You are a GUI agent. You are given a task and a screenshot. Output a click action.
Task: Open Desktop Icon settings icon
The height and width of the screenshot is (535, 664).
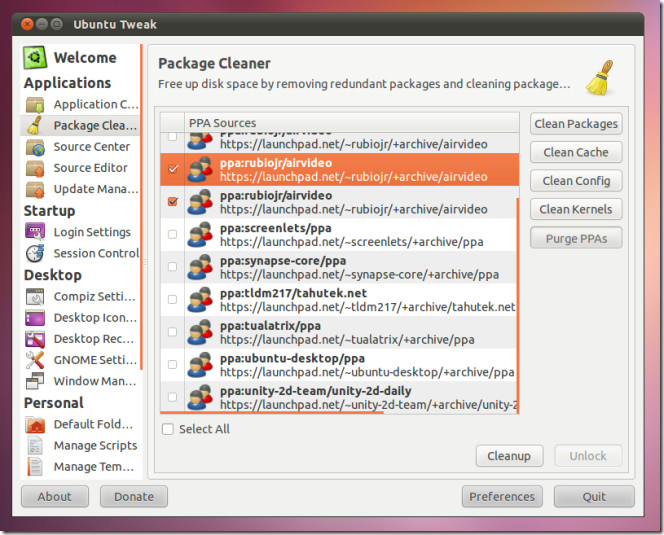[x=35, y=318]
